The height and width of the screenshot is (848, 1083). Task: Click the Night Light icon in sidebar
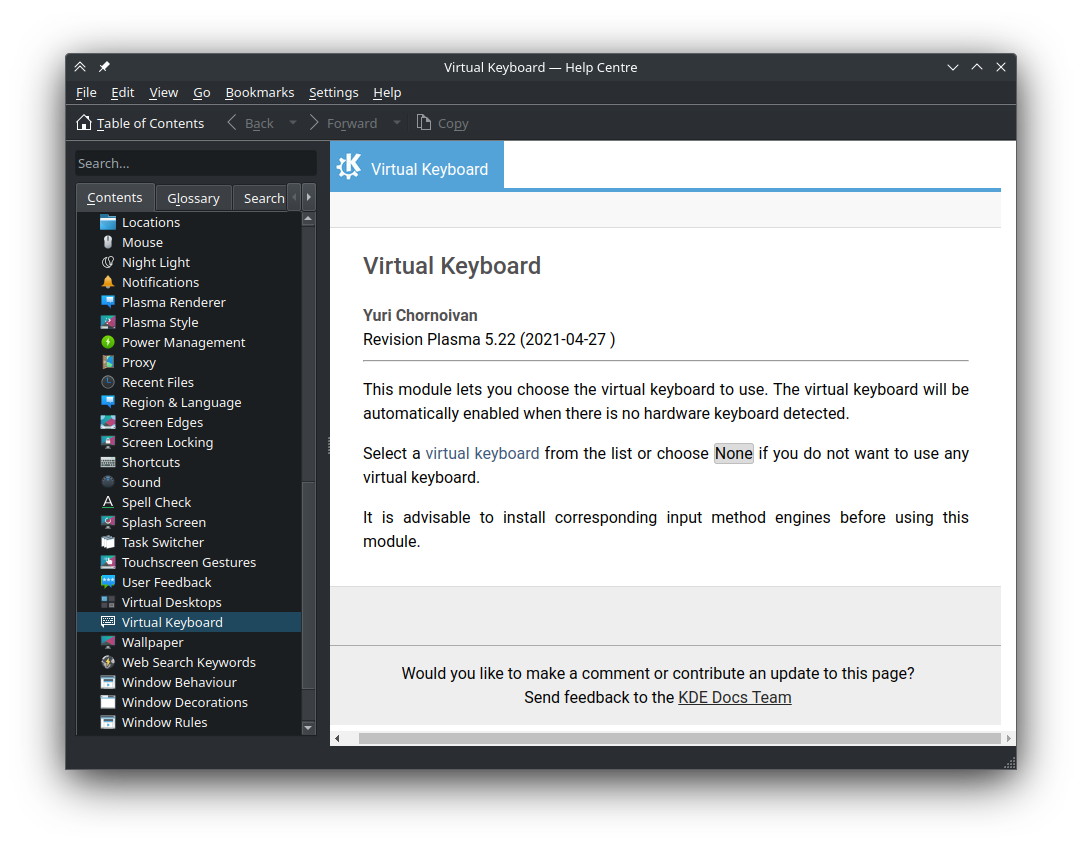click(x=108, y=262)
